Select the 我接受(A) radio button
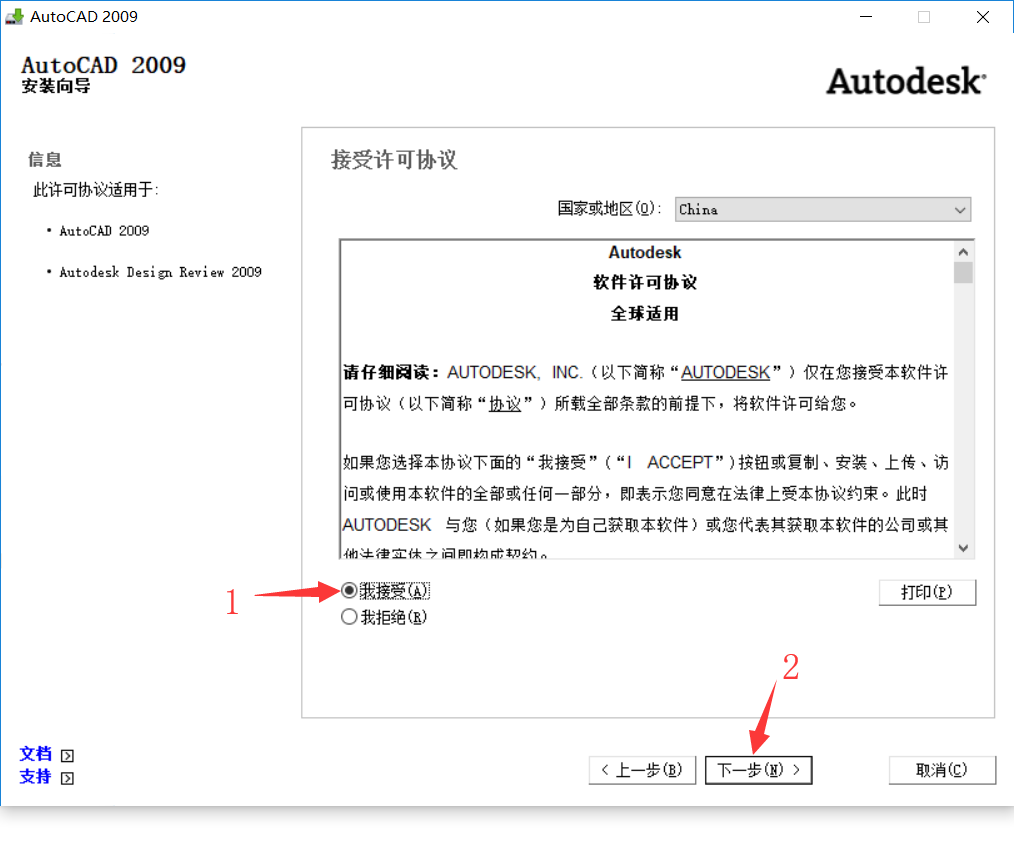Screen dimensions: 1014x857 point(349,591)
